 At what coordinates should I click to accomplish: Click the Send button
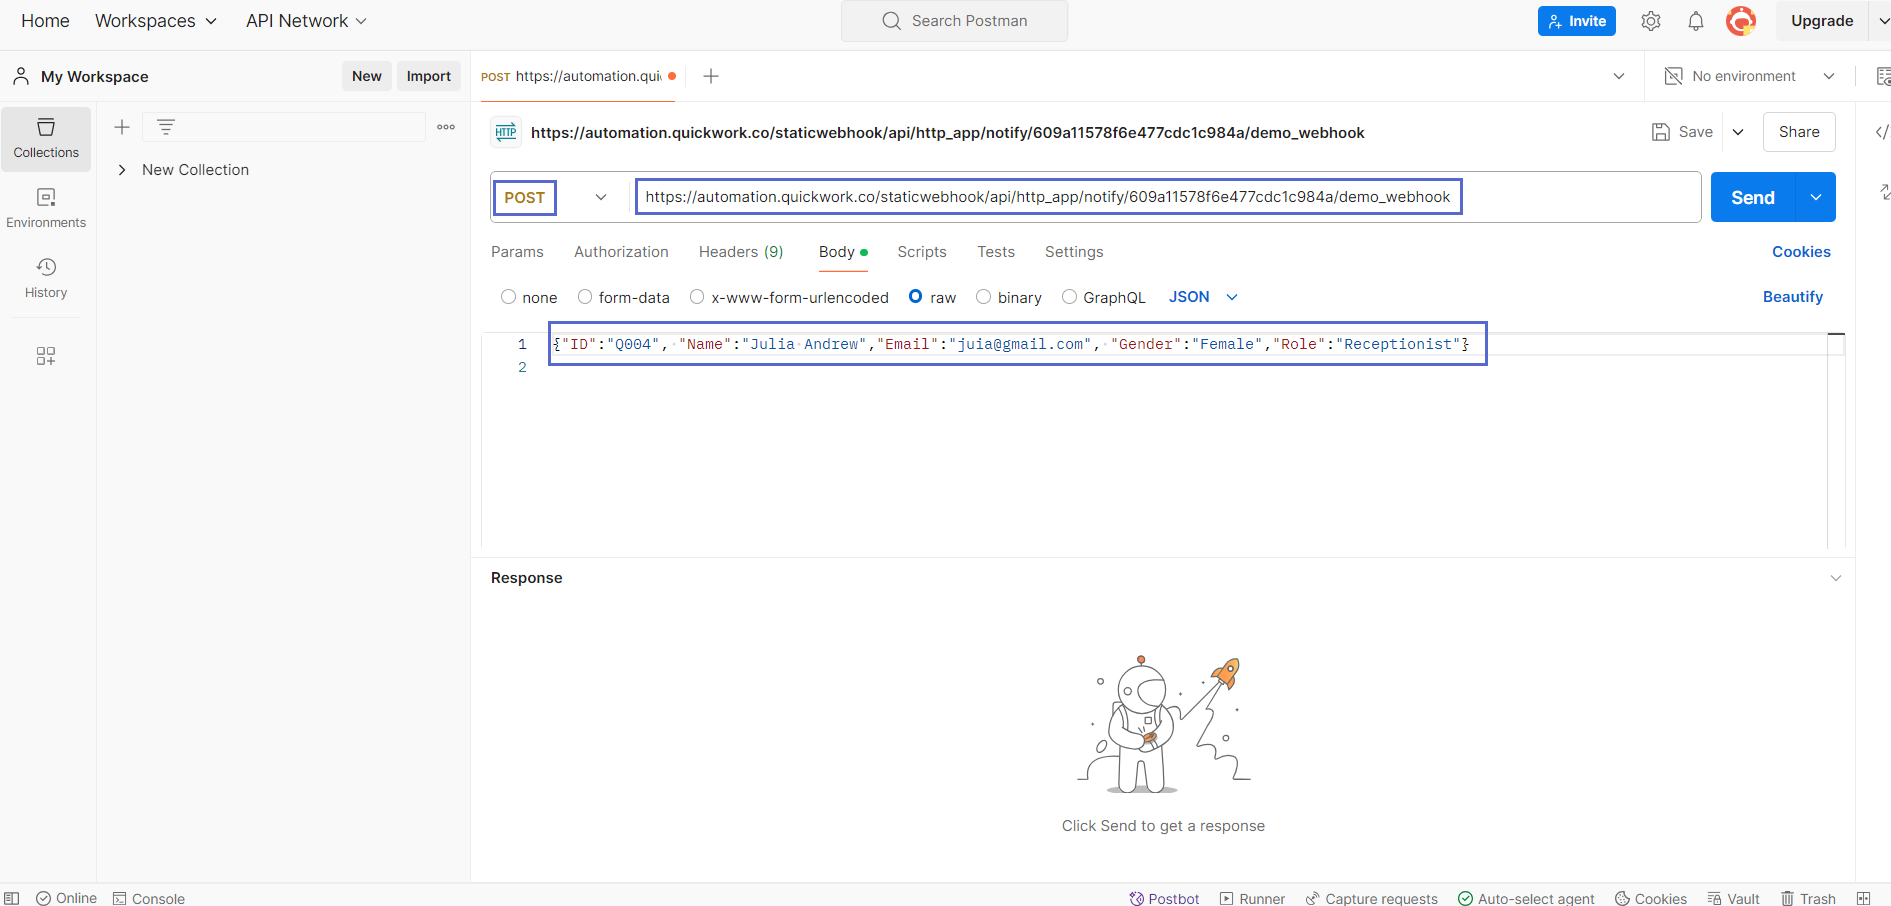(1753, 197)
